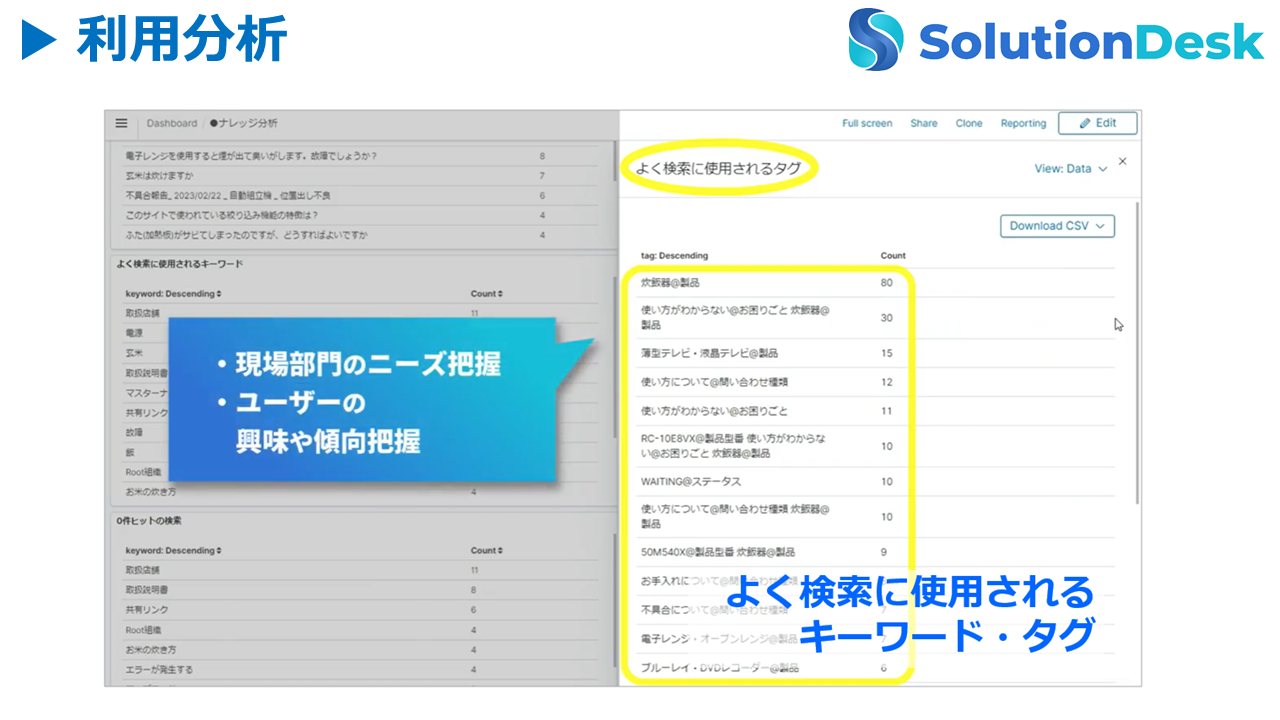Screen dimensions: 1280x720
Task: Open Reporting menu
Action: pyautogui.click(x=1023, y=123)
